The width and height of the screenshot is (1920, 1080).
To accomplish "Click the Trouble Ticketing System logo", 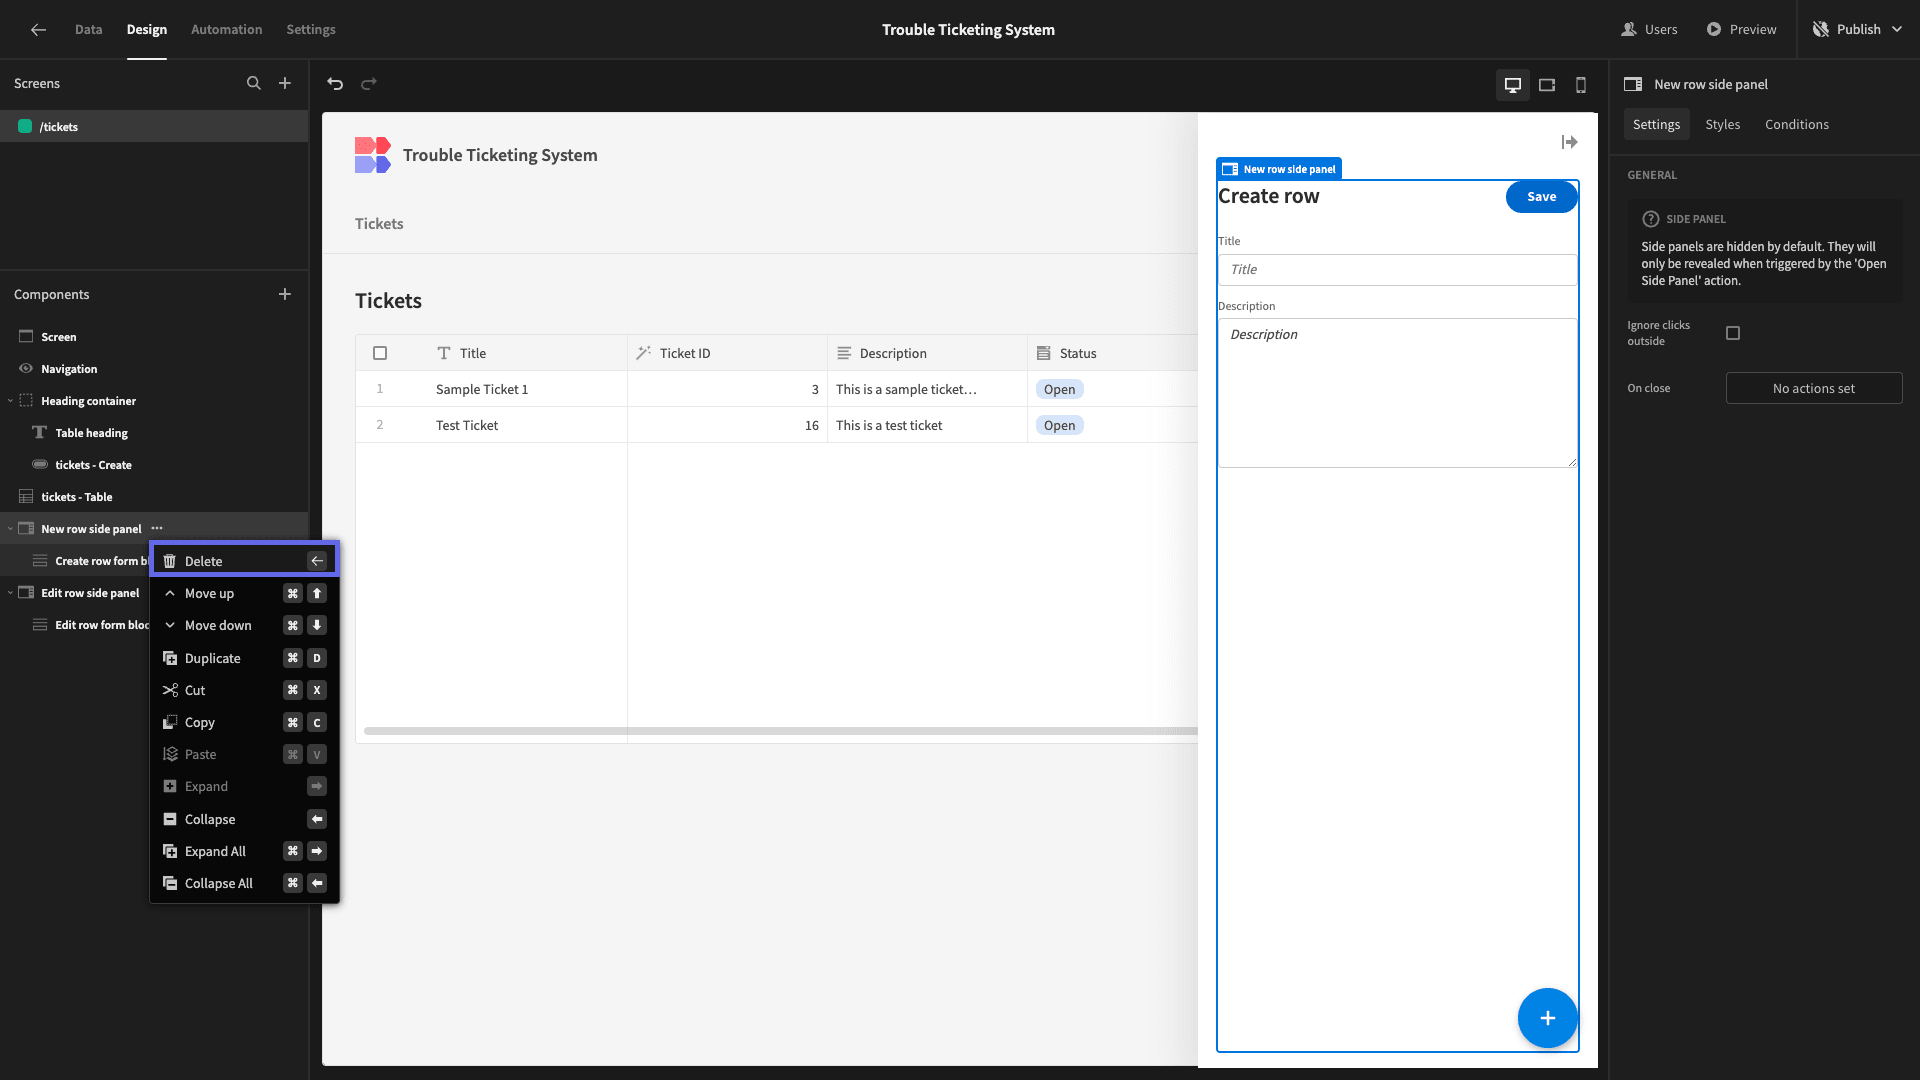I will pyautogui.click(x=372, y=155).
